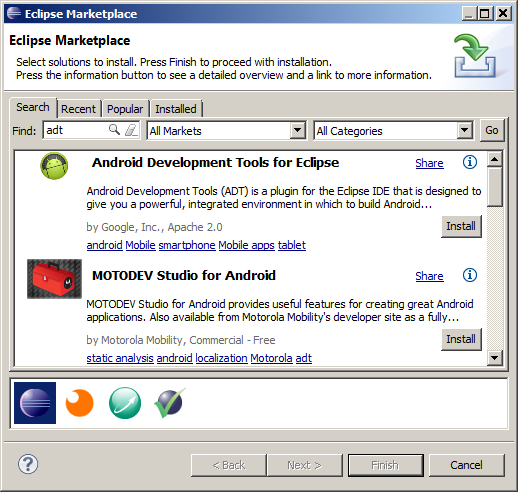The height and width of the screenshot is (492, 518).
Task: Switch to the Popular tab
Action: tap(125, 109)
